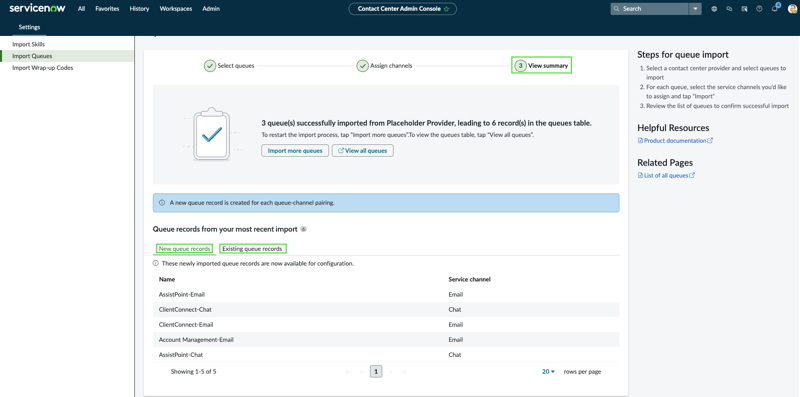Image resolution: width=800 pixels, height=397 pixels.
Task: Select the Settings tab
Action: tap(29, 27)
